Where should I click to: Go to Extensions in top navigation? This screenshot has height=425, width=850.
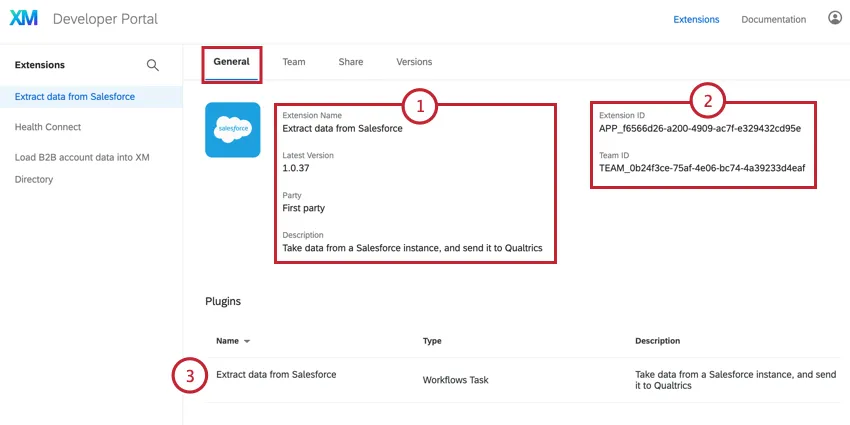(696, 19)
